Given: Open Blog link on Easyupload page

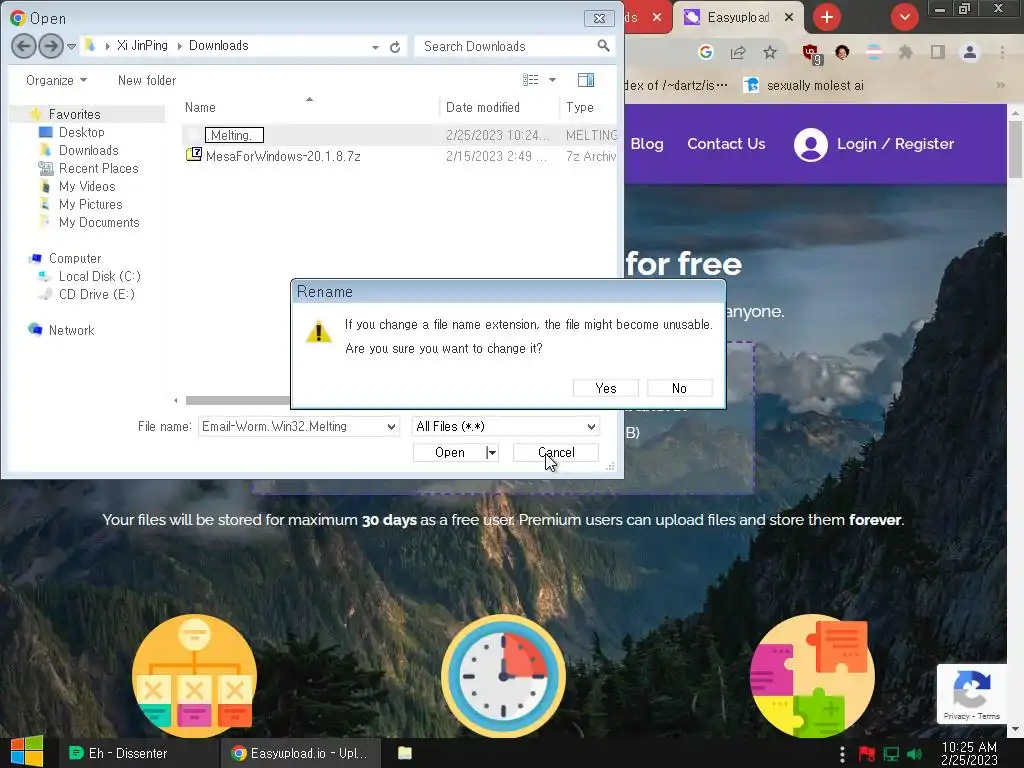Looking at the screenshot, I should (x=647, y=144).
